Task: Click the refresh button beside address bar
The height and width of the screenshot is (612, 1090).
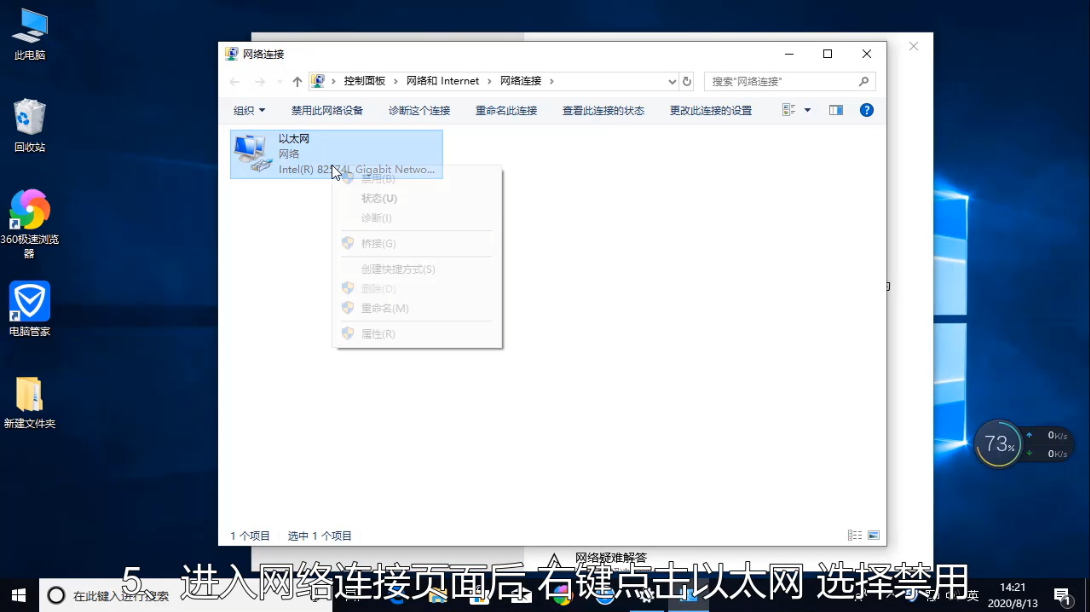Action: (687, 81)
